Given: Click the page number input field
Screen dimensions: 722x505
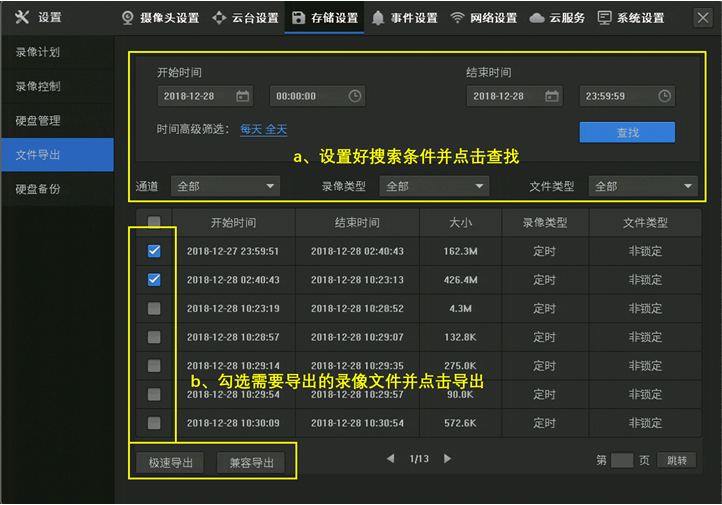Looking at the screenshot, I should [x=622, y=461].
